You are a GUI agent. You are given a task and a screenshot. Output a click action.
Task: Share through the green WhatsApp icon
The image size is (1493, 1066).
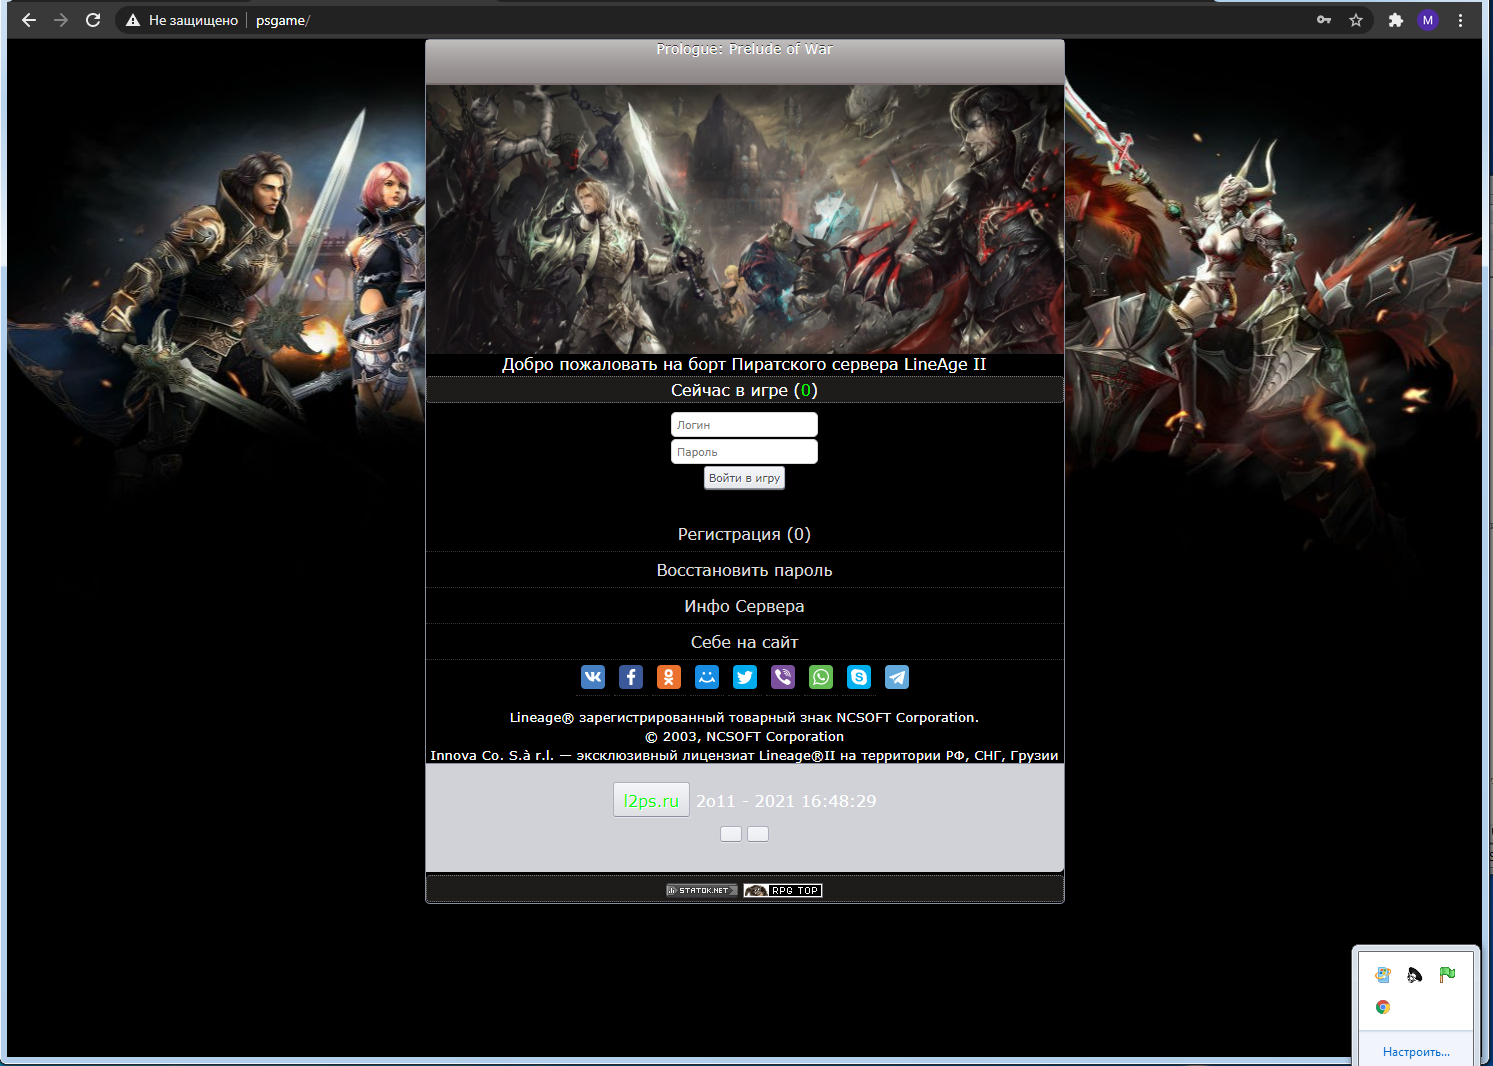821,677
